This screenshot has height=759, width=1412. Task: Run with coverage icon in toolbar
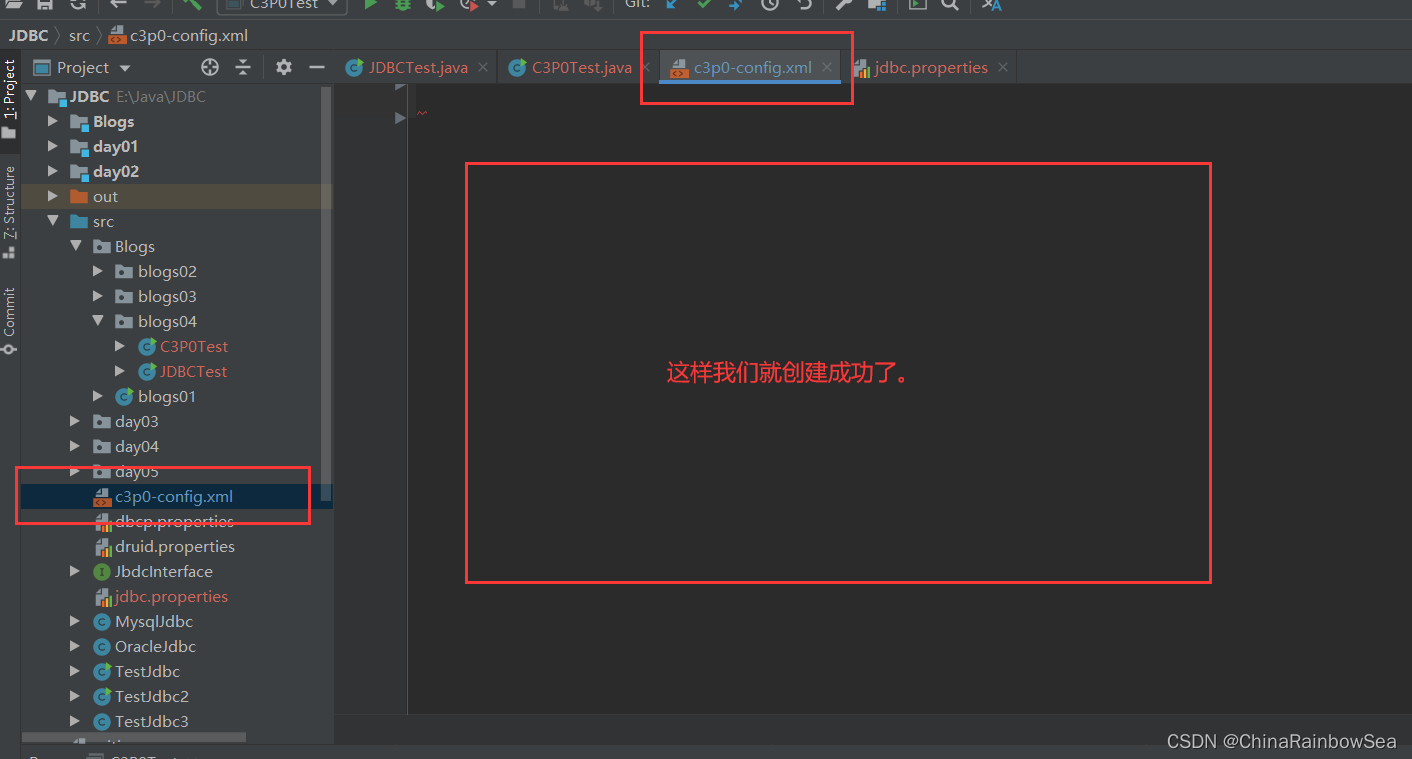[x=434, y=4]
